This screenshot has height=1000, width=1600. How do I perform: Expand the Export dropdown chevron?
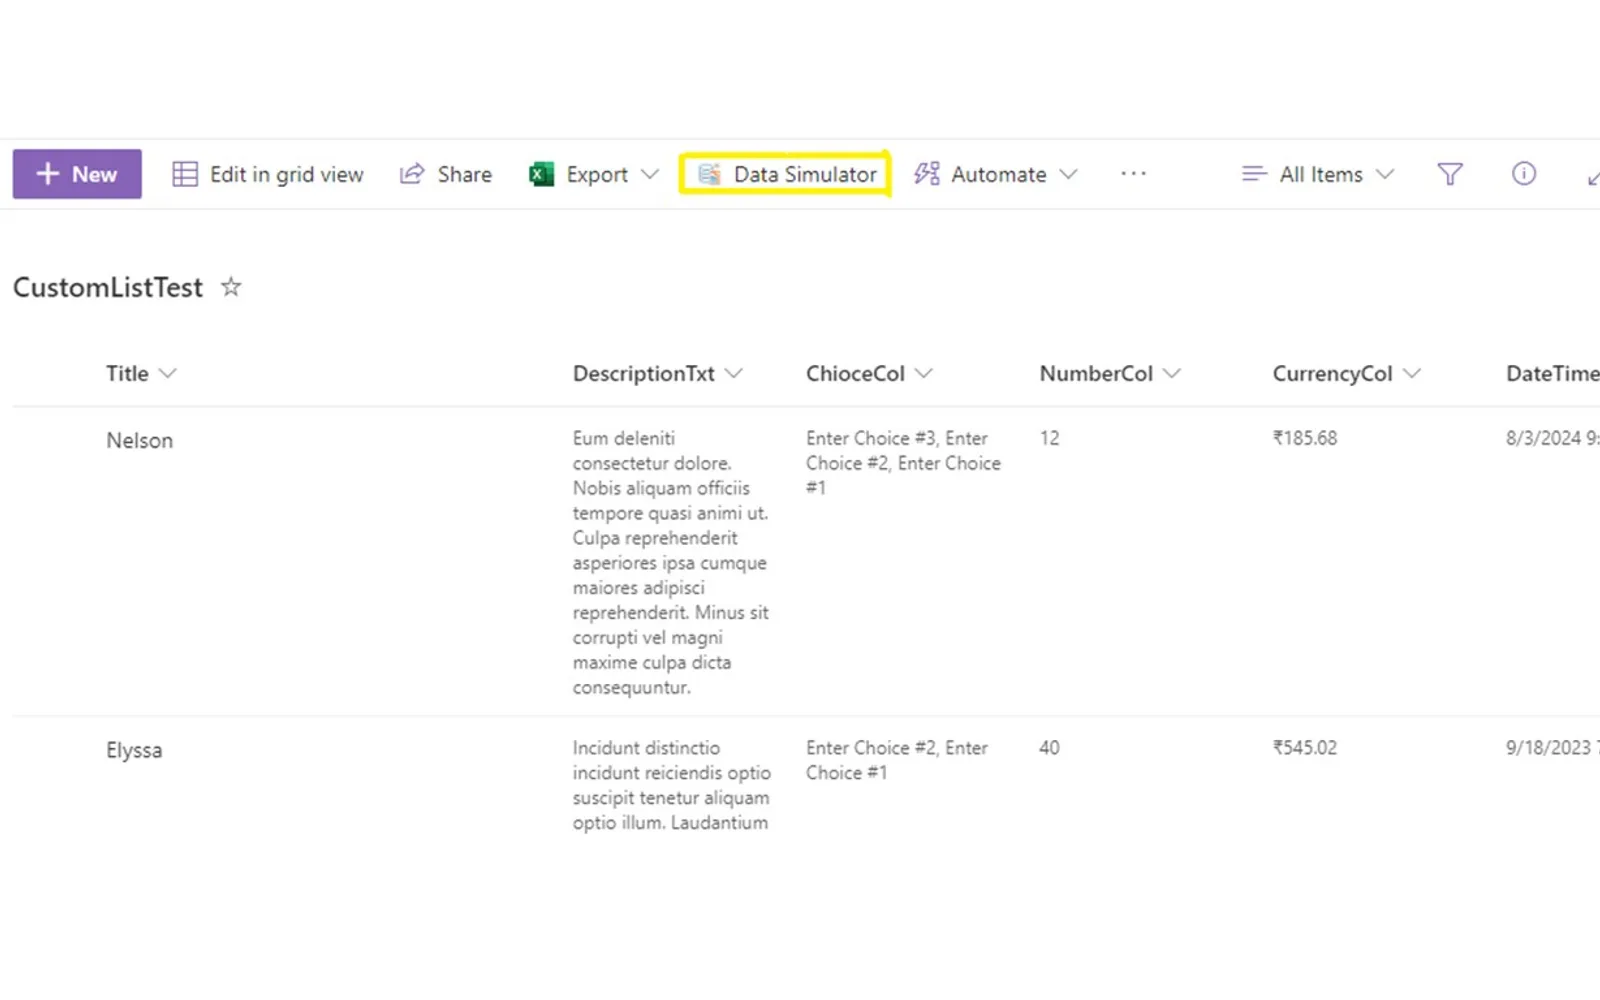[650, 174]
